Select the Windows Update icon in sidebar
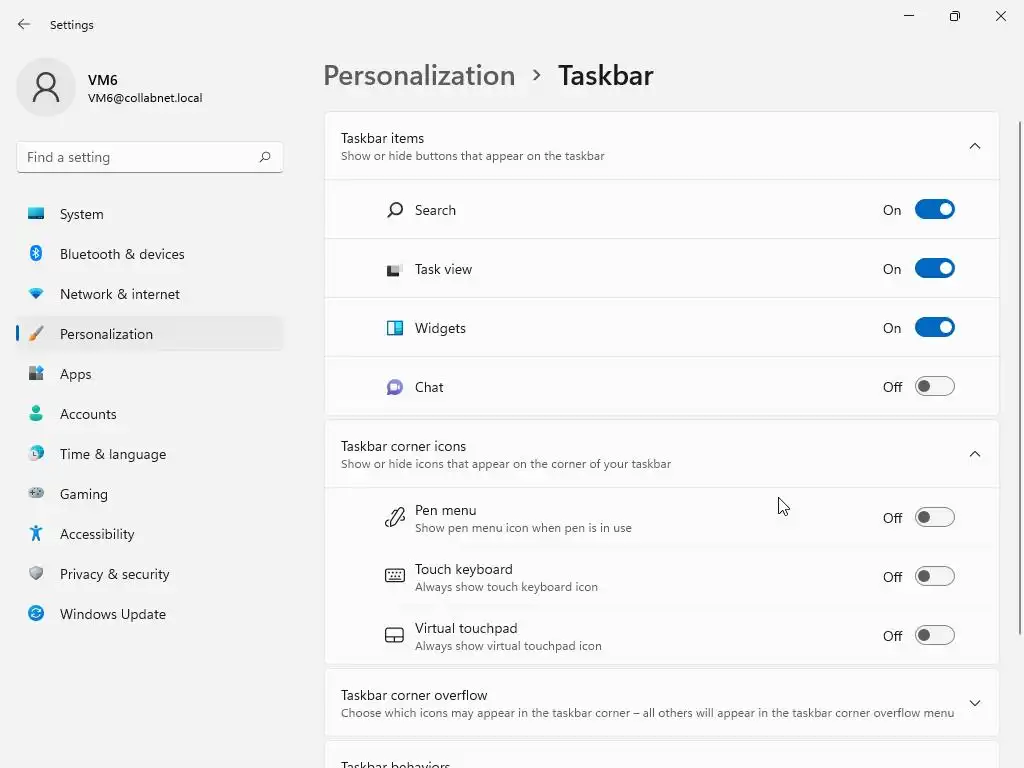The width and height of the screenshot is (1024, 768). [36, 614]
